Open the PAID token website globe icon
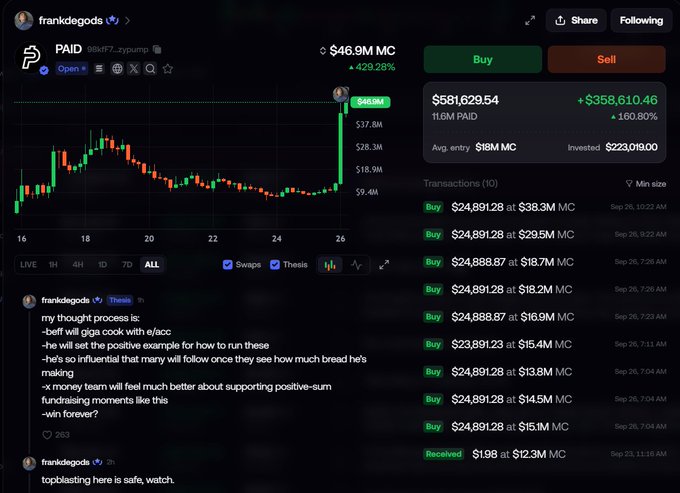Image resolution: width=680 pixels, height=493 pixels. tap(117, 69)
